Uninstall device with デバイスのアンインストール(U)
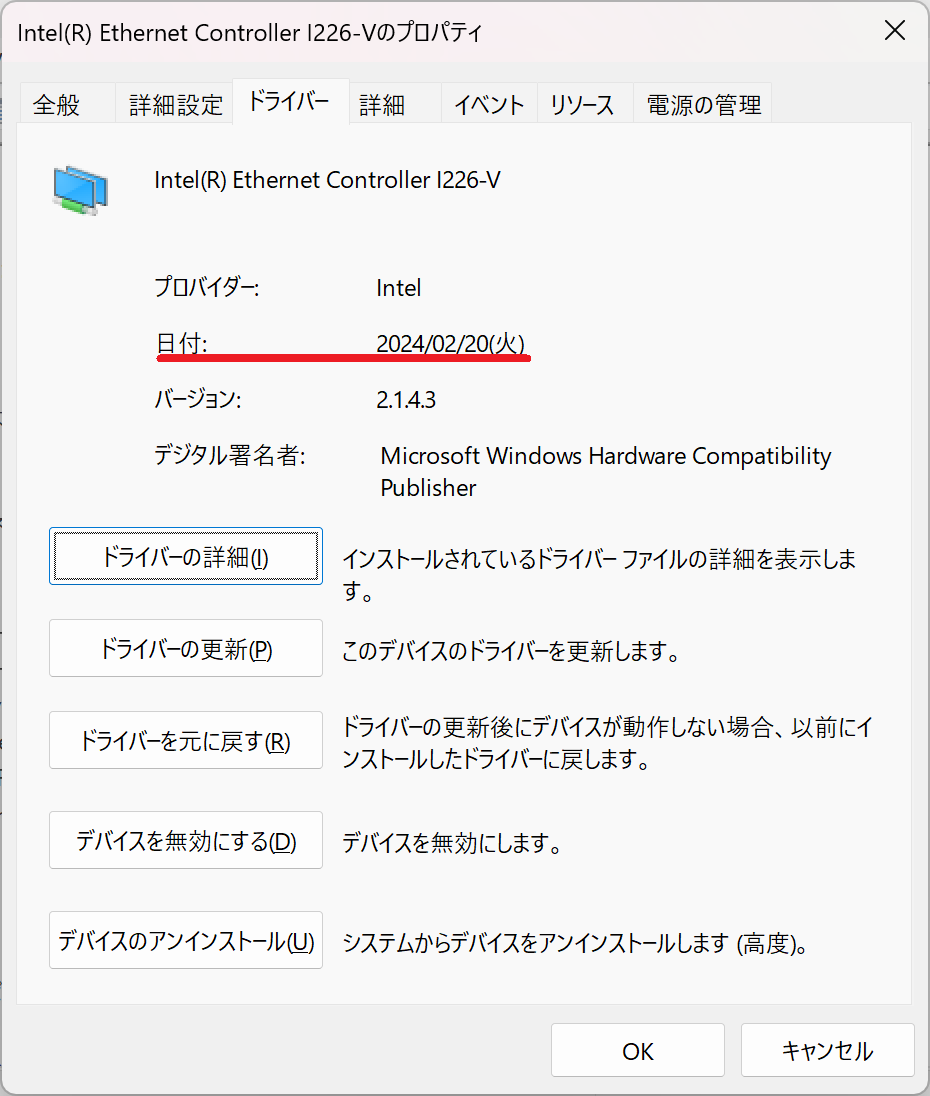 [x=186, y=940]
